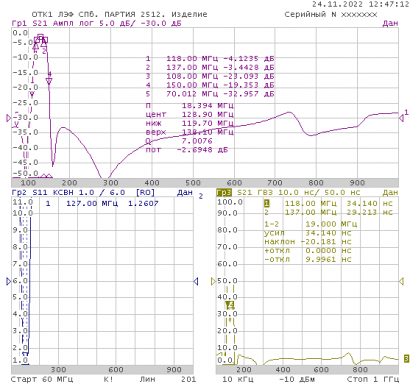Viewport: 410px width, 384px height.
Task: Click the reference level triangle at right of Гр1 graph
Action: coord(401,118)
